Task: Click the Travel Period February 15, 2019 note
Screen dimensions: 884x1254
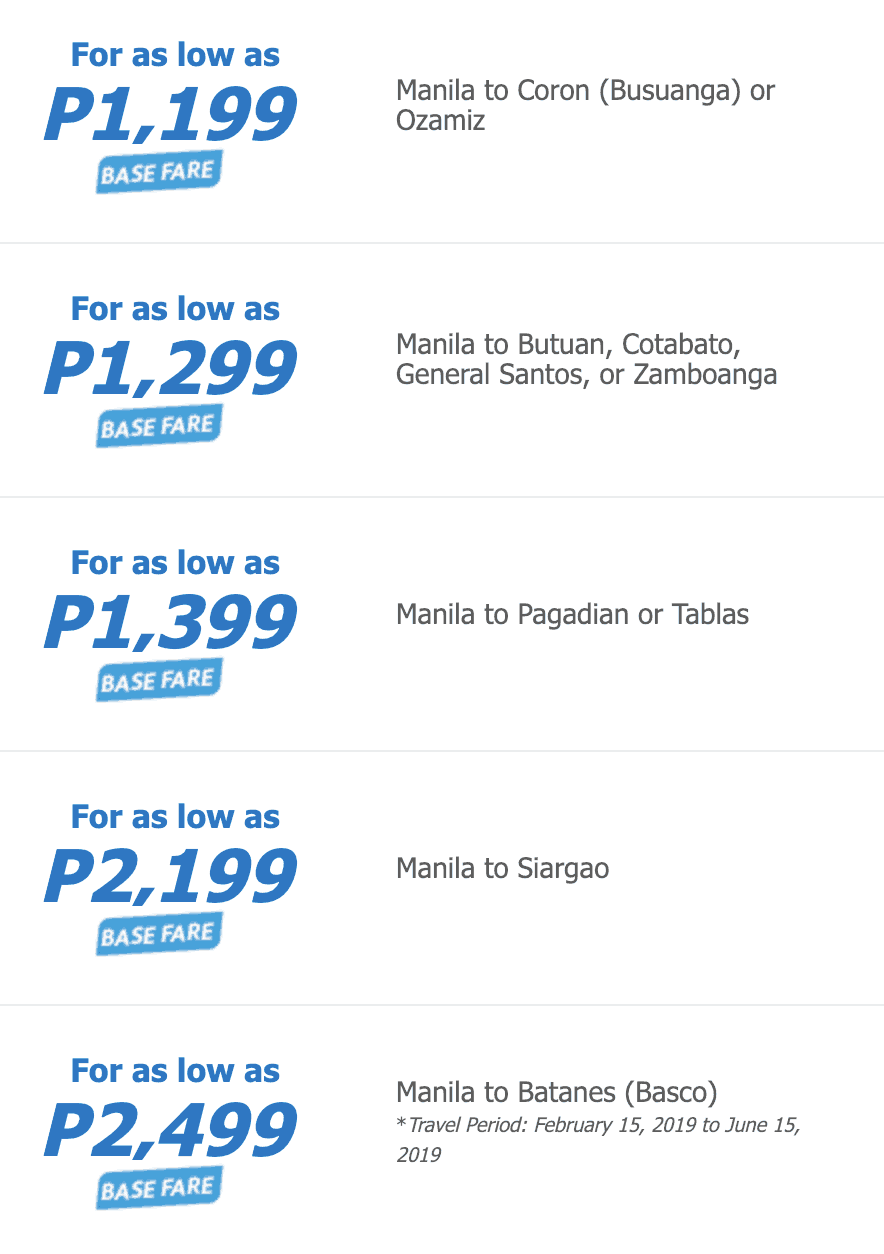Action: tap(598, 1139)
